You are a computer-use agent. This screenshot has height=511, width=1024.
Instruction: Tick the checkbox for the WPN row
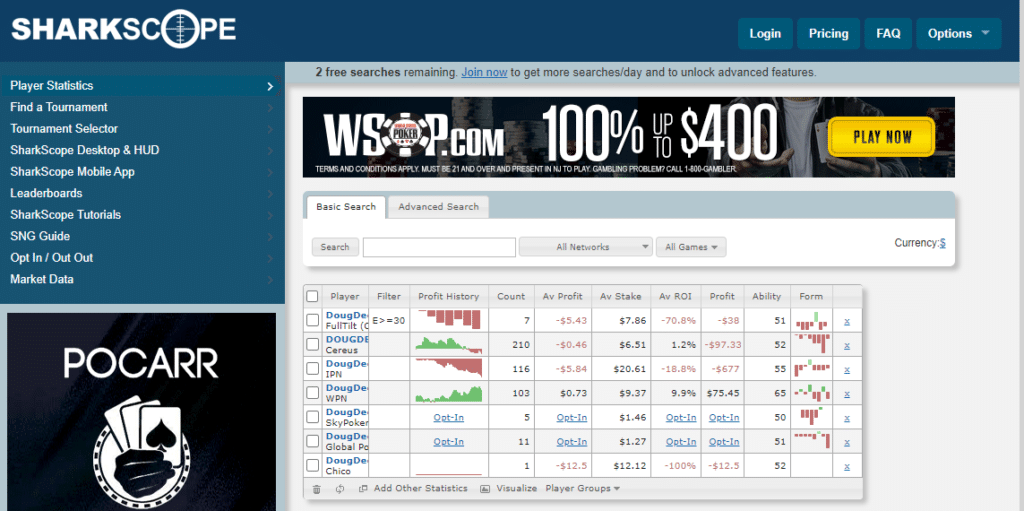click(x=312, y=392)
